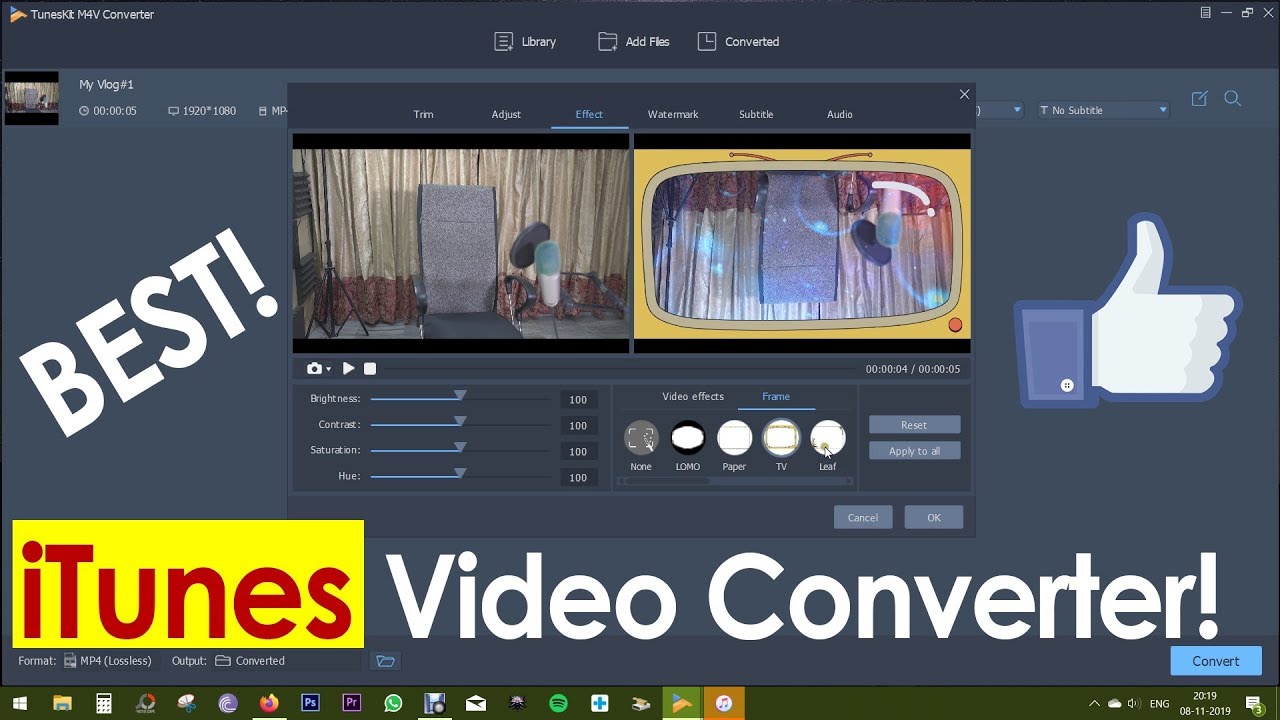Switch to the Video effects sub-tab
This screenshot has height=720, width=1280.
693,397
